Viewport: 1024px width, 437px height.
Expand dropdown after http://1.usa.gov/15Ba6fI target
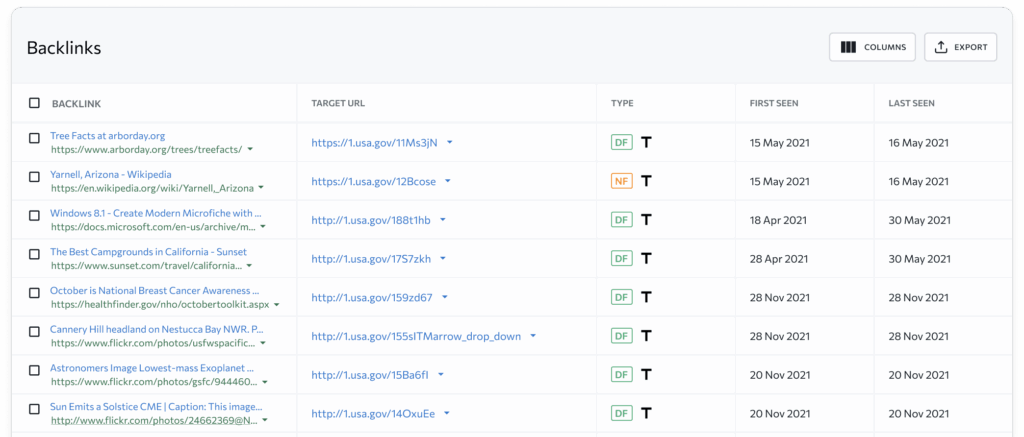441,374
